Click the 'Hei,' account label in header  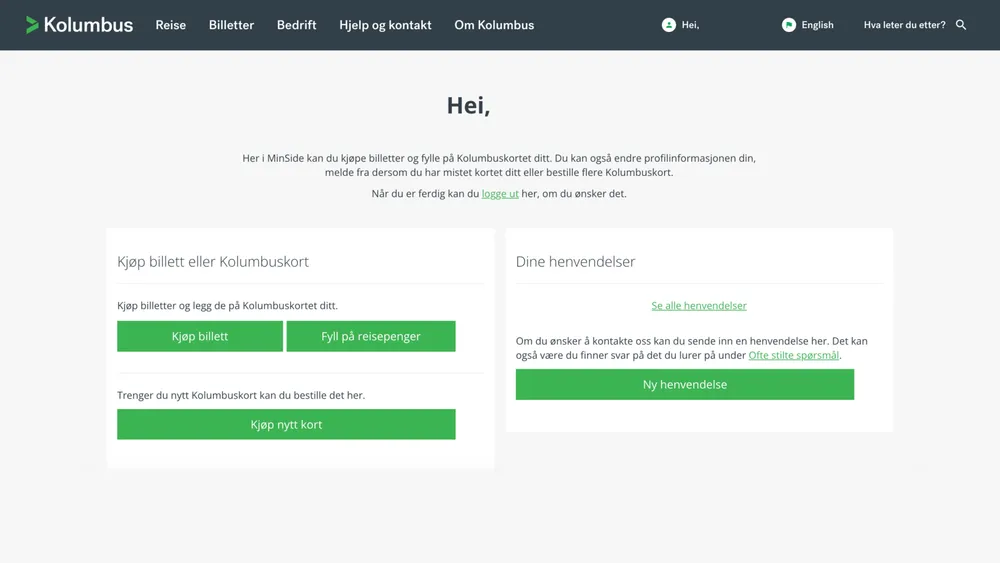[x=690, y=25]
